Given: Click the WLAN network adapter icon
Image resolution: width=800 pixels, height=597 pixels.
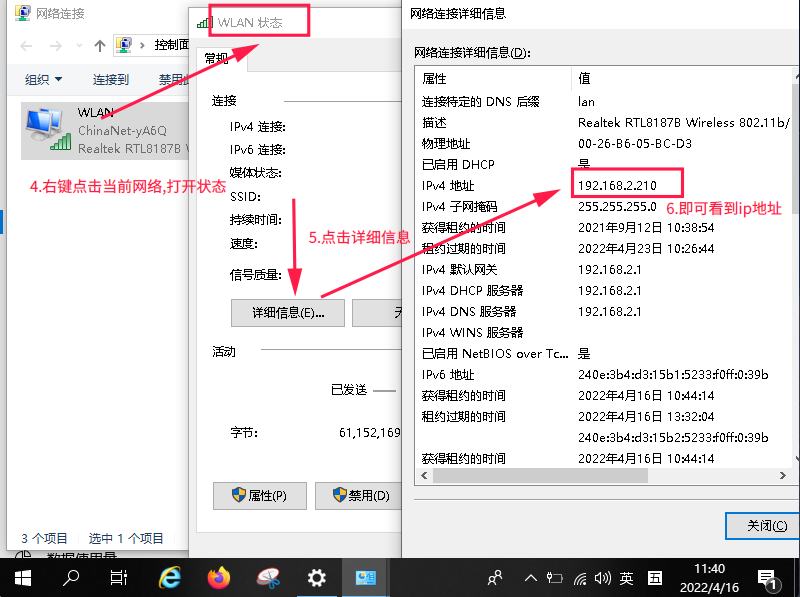Looking at the screenshot, I should click(x=44, y=130).
